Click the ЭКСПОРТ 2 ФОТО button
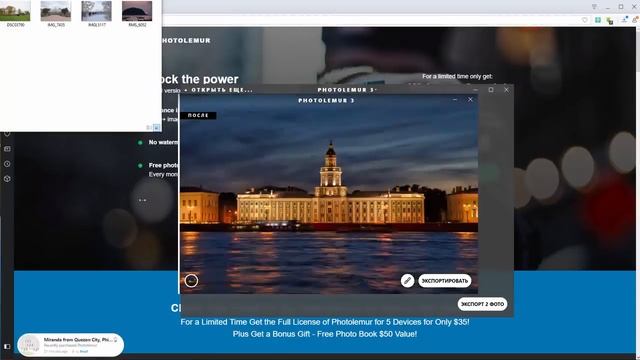Image resolution: width=640 pixels, height=360 pixels. tap(482, 304)
